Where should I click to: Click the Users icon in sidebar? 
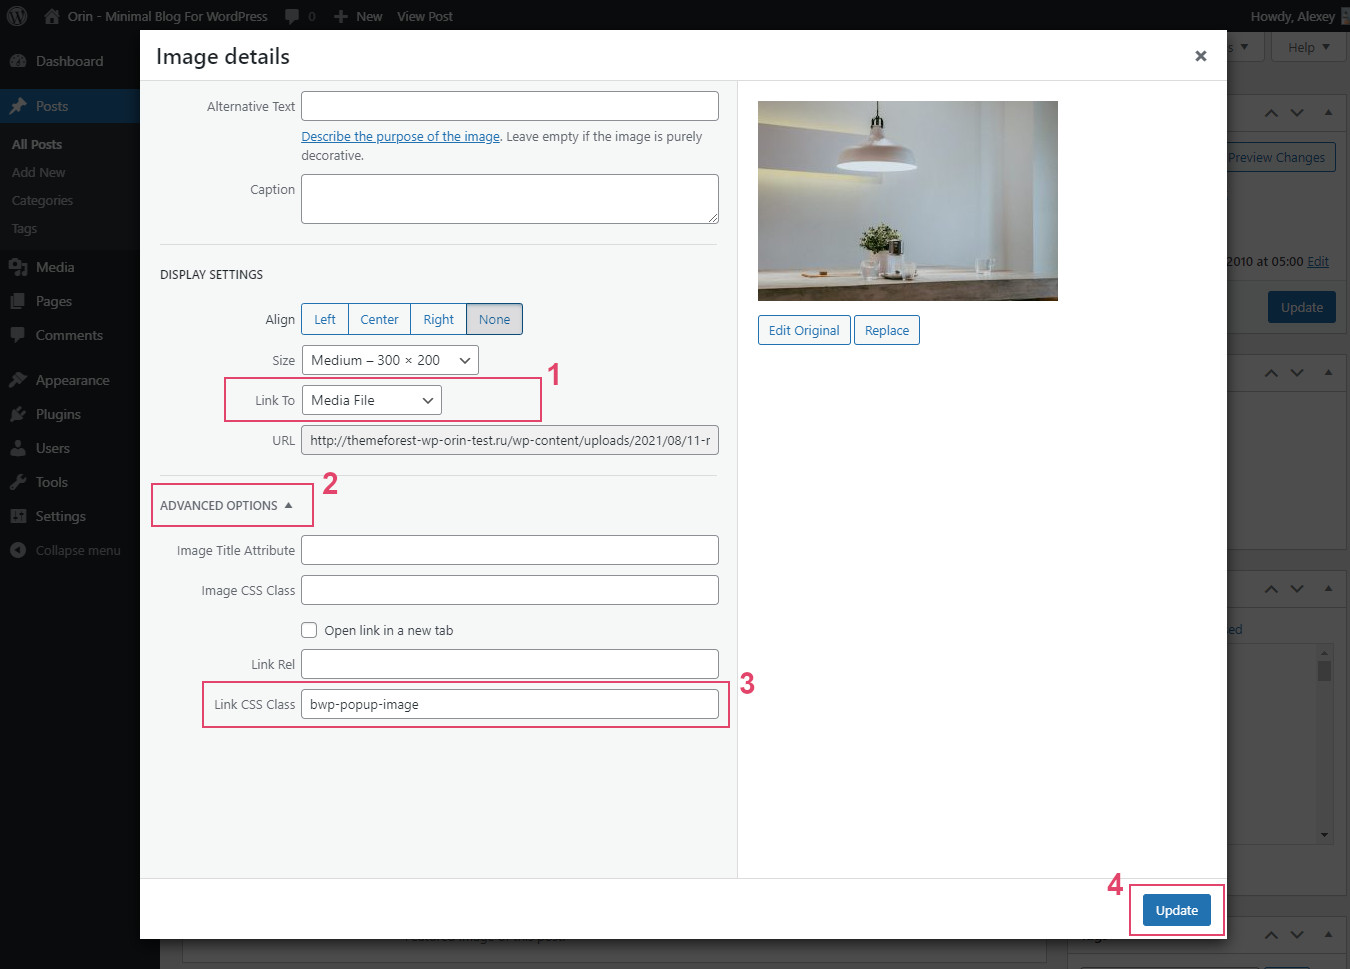pyautogui.click(x=18, y=448)
